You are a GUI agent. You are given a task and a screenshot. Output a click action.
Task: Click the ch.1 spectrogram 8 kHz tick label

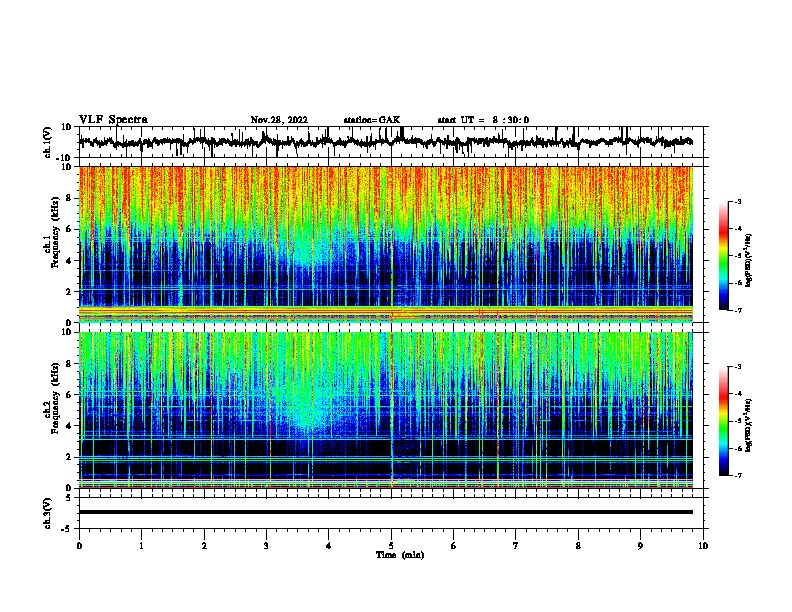pyautogui.click(x=69, y=198)
